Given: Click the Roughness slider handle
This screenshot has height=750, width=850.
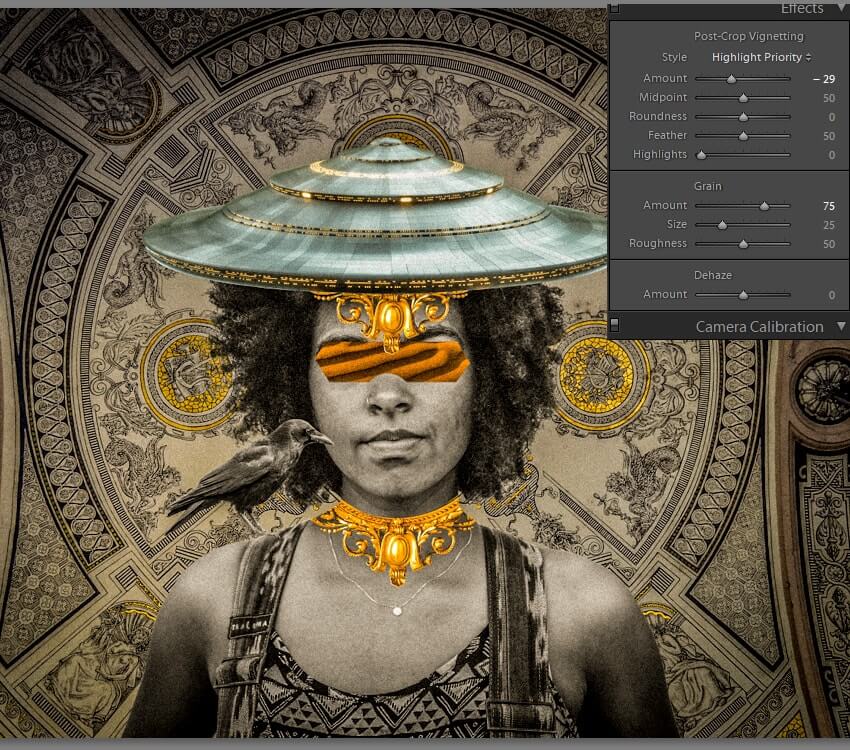Looking at the screenshot, I should (743, 244).
